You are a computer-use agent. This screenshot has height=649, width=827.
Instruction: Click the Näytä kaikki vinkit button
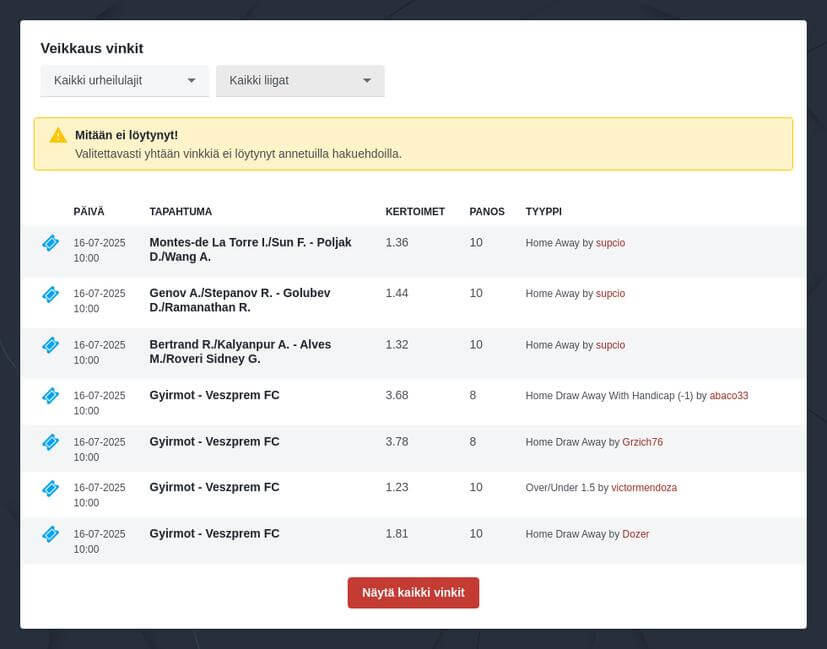pyautogui.click(x=413, y=593)
